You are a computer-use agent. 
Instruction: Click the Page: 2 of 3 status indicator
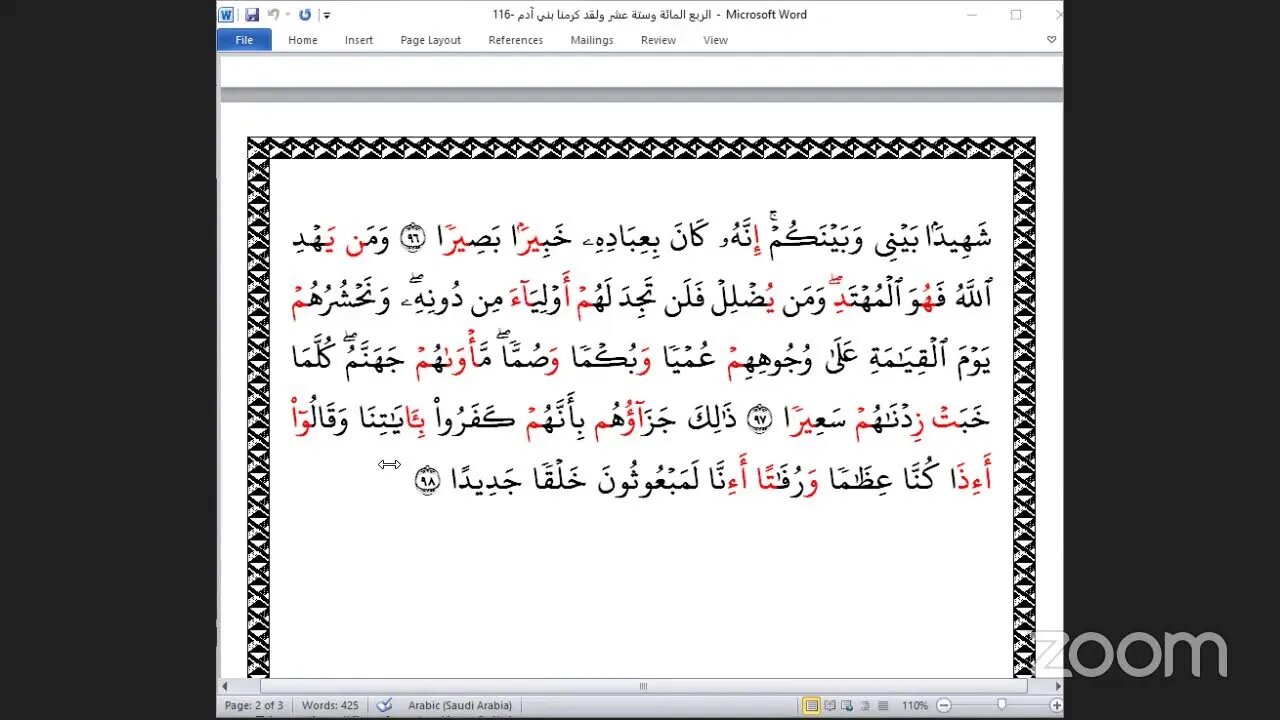click(254, 705)
